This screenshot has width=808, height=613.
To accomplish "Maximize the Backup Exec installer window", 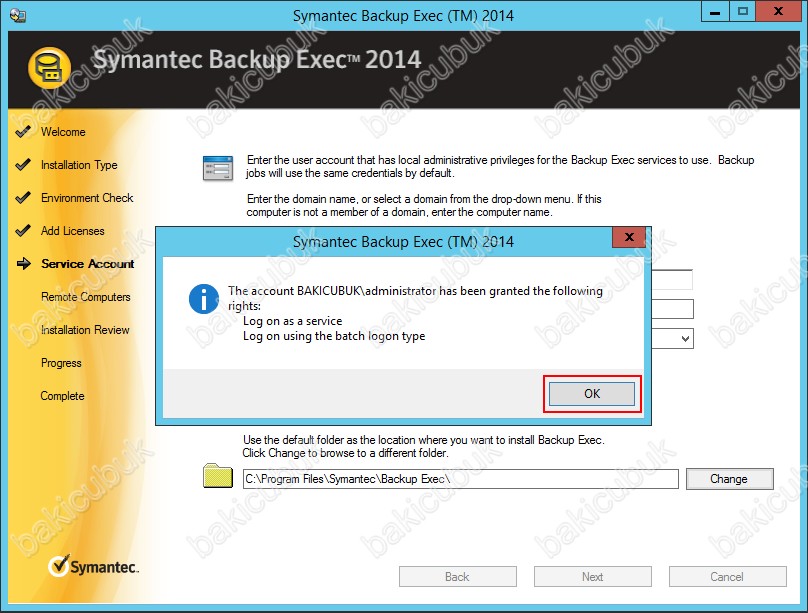I will (743, 11).
